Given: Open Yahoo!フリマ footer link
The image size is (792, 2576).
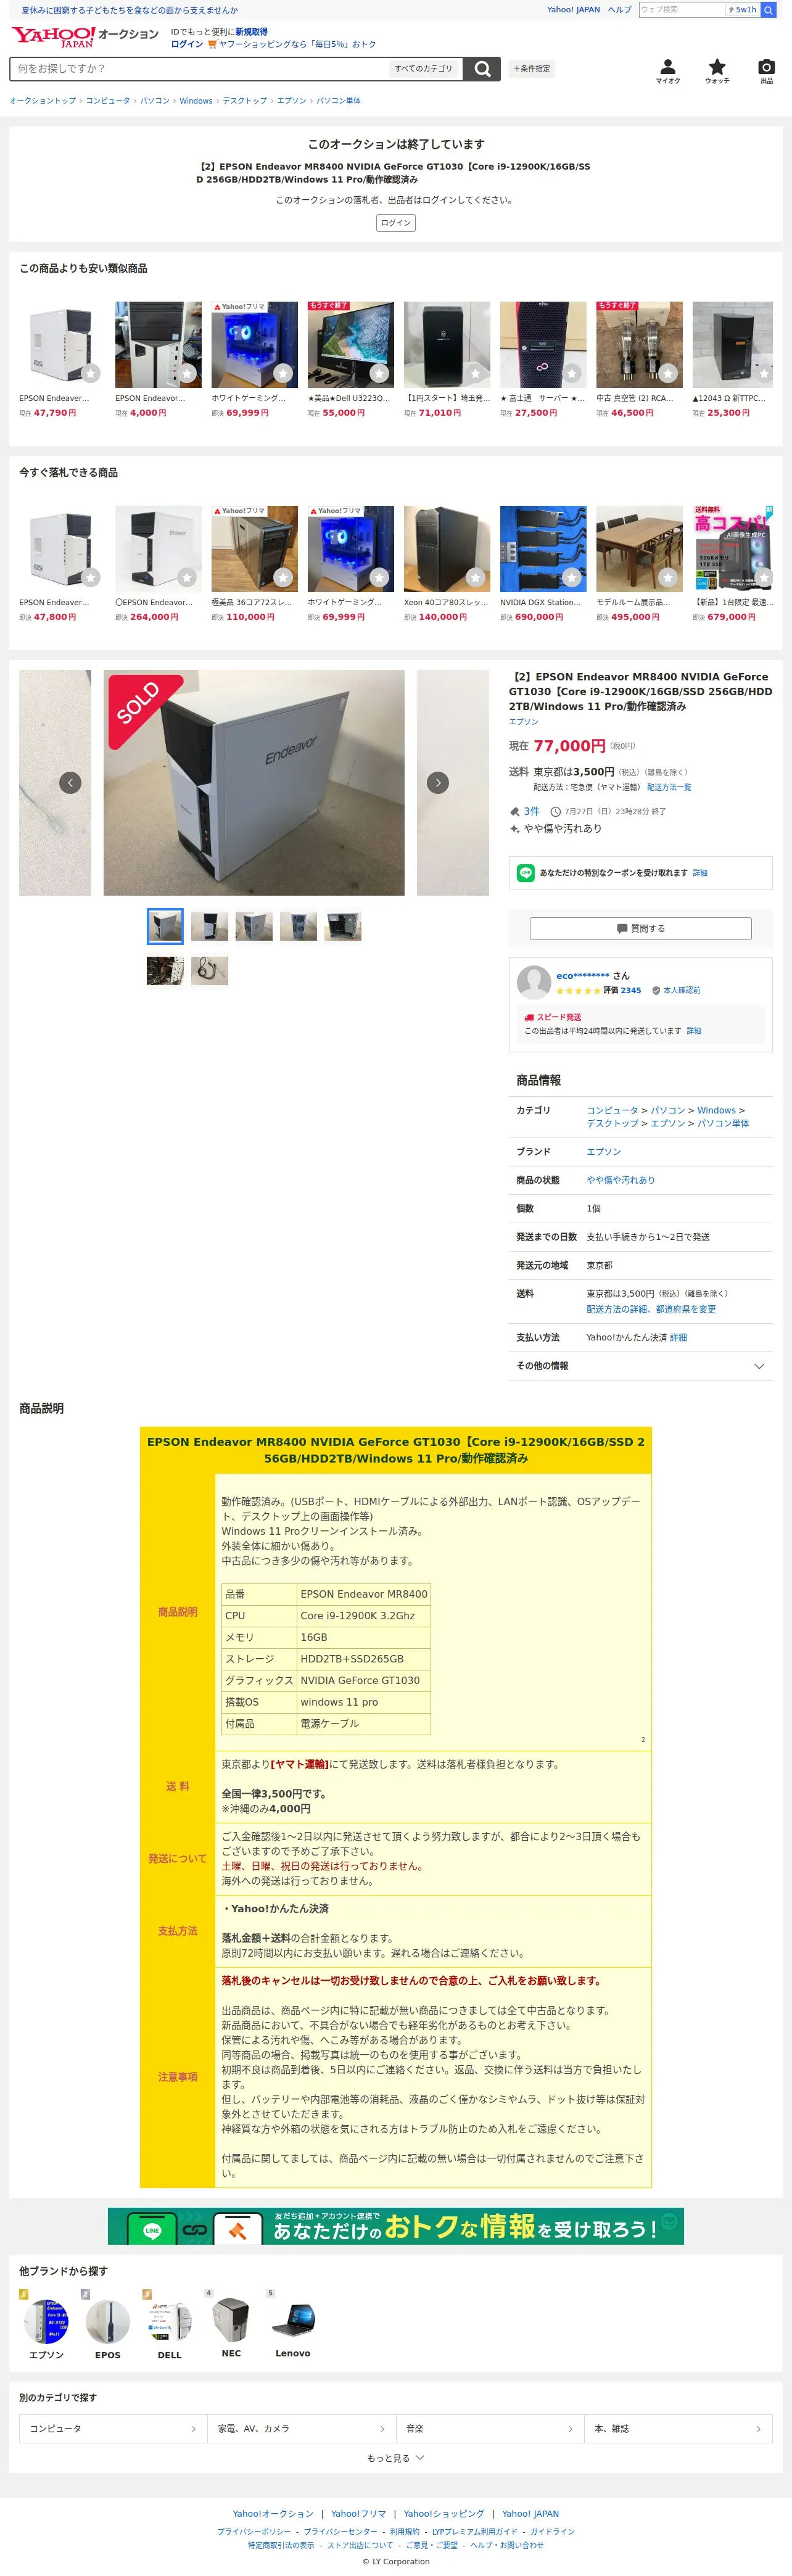Looking at the screenshot, I should click(358, 2513).
